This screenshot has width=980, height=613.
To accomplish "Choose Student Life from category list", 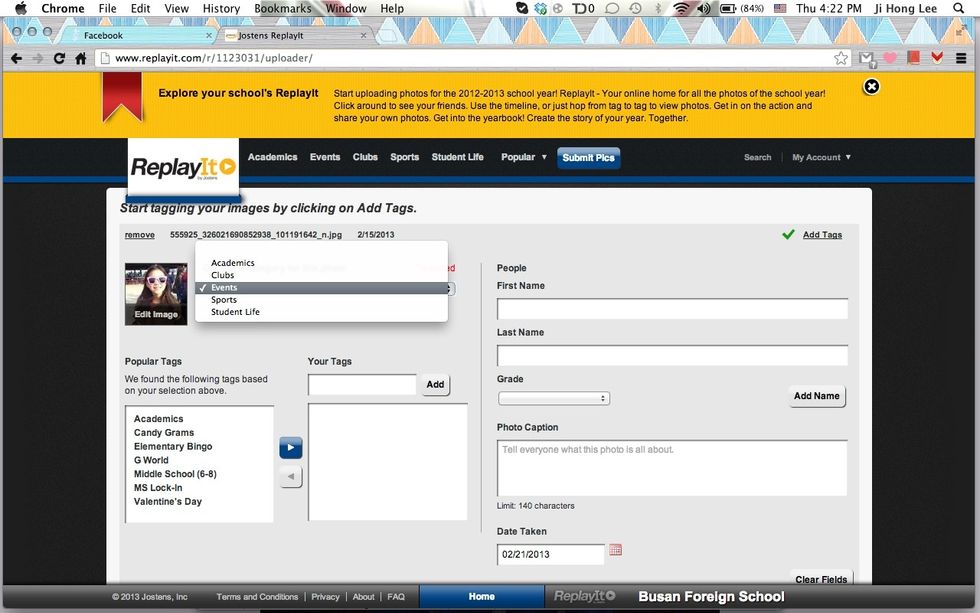I will pyautogui.click(x=235, y=312).
